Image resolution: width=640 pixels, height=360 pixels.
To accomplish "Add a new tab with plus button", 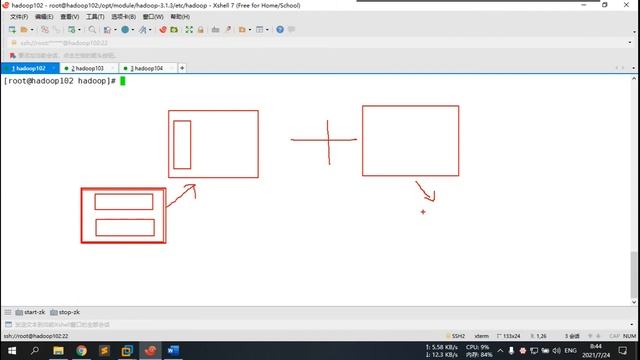I will tap(182, 68).
